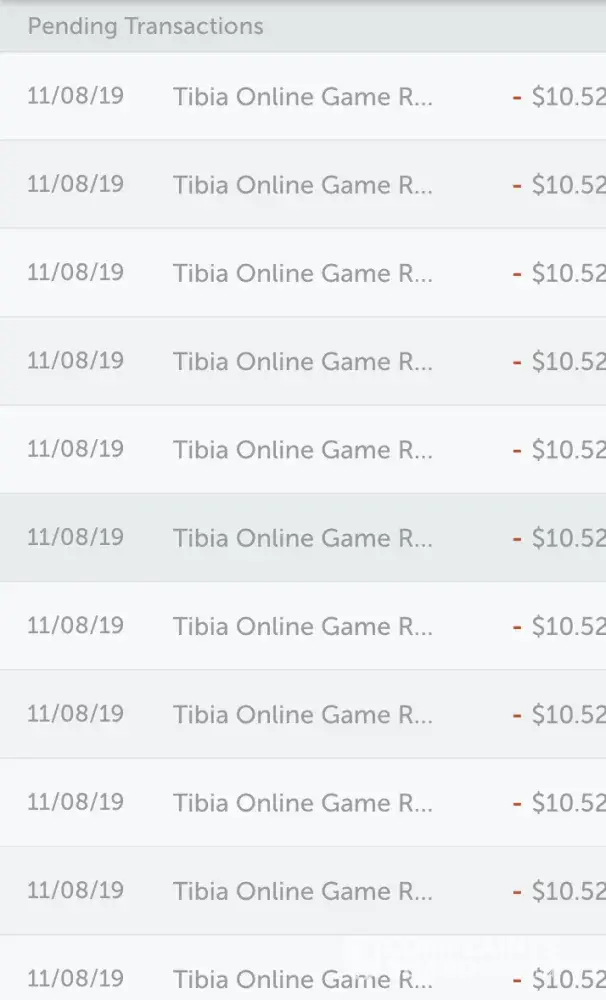Viewport: 606px width, 1000px height.
Task: Select the highlighted darker transaction row
Action: point(302,538)
